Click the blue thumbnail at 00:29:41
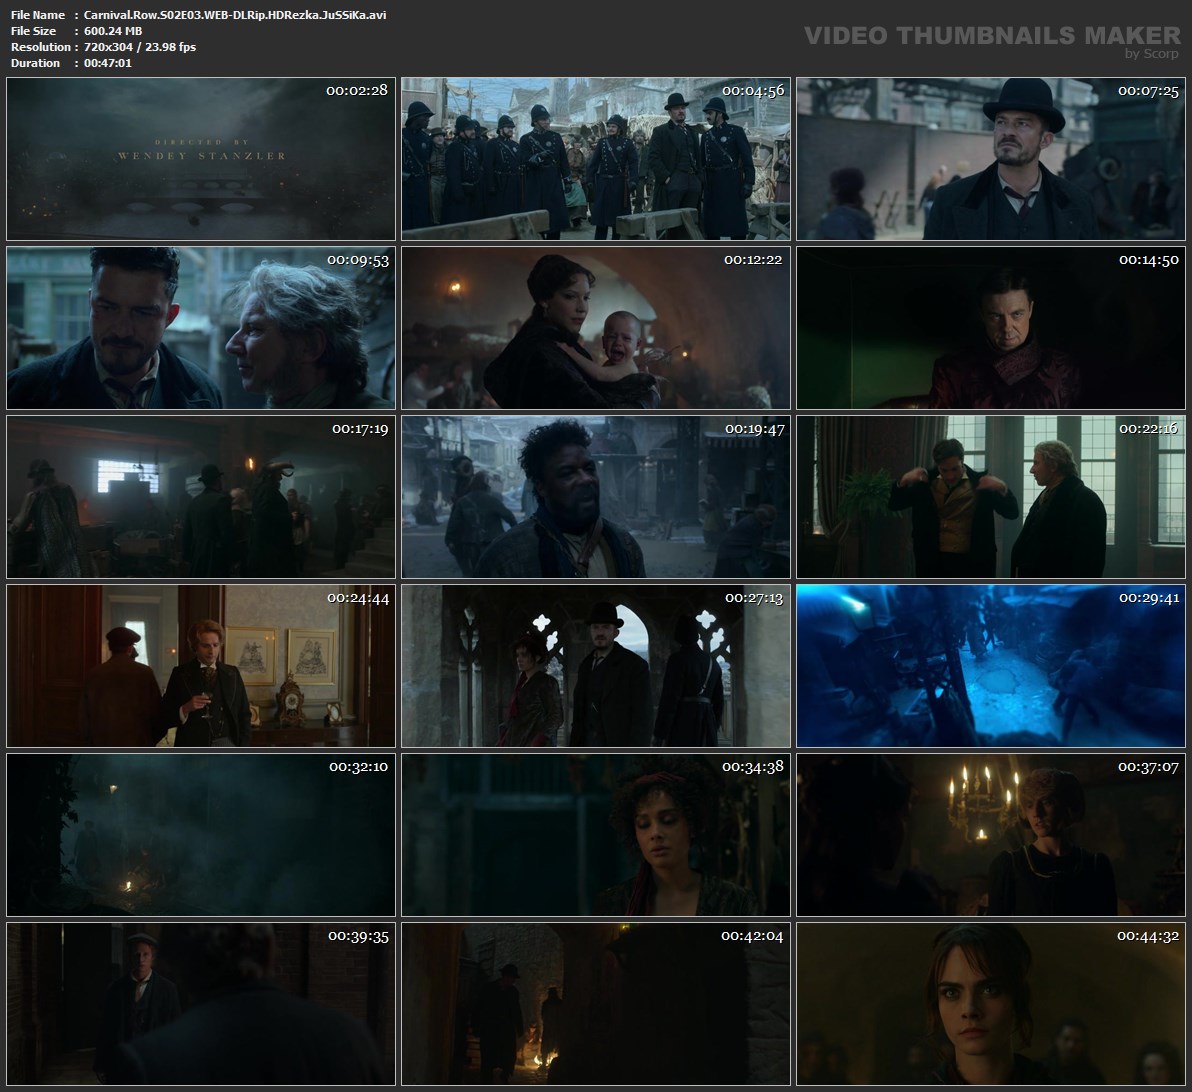This screenshot has width=1192, height=1092. pos(991,666)
